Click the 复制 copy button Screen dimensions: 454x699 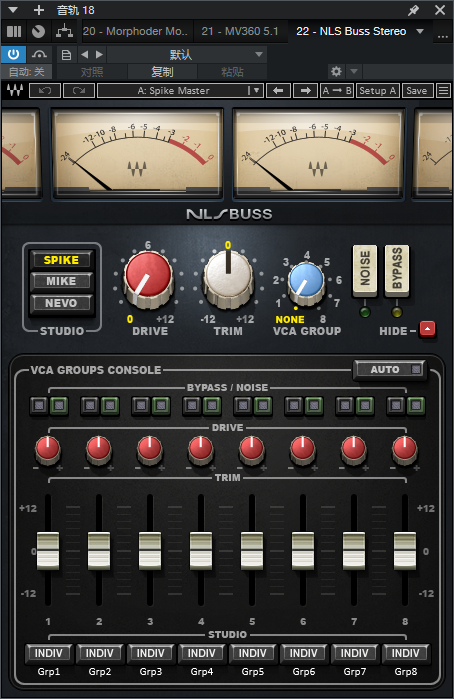click(162, 72)
